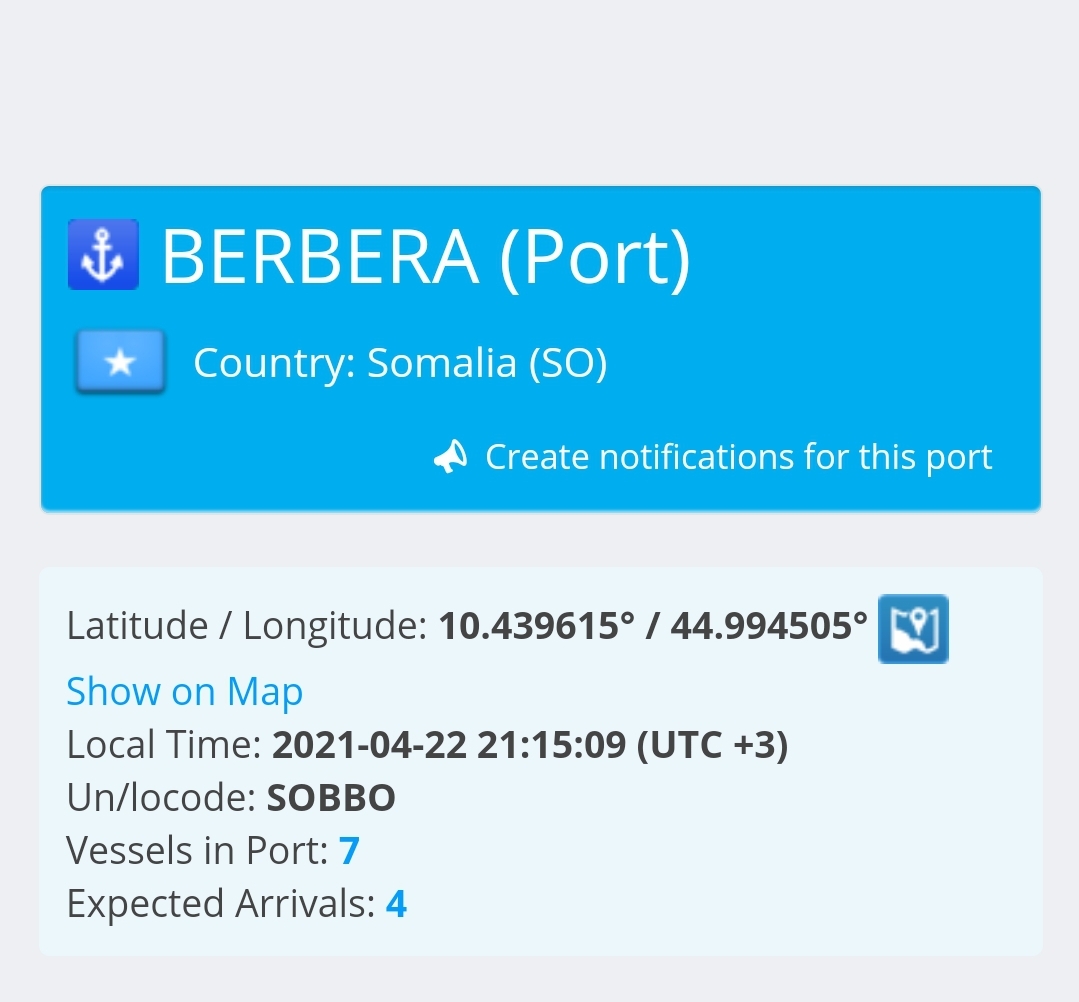Select the BERBERA (Port) title

point(425,256)
